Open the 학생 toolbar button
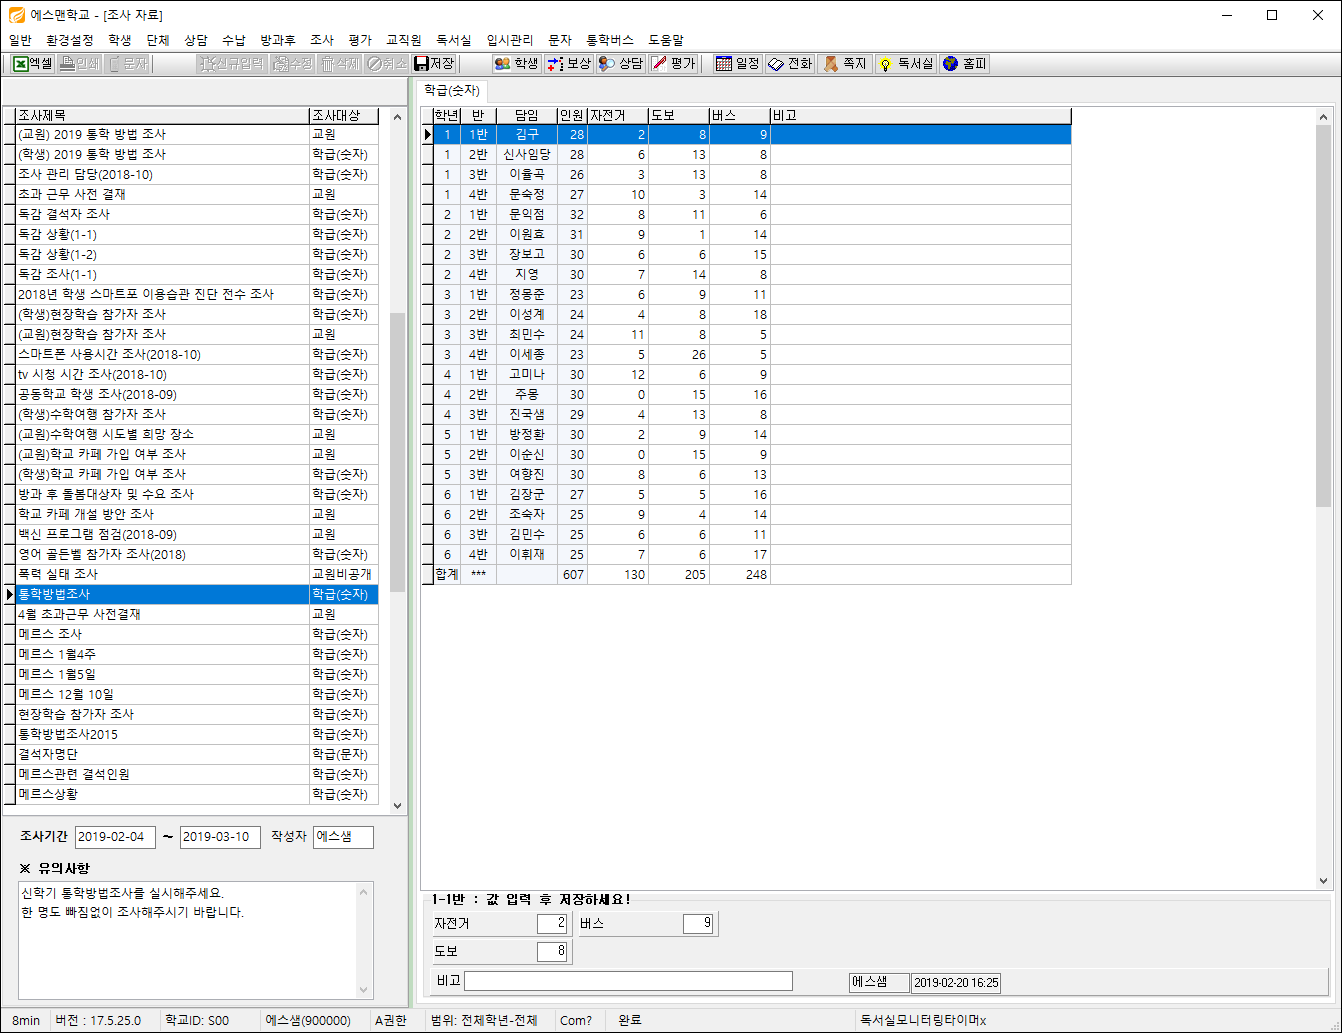 coord(516,64)
